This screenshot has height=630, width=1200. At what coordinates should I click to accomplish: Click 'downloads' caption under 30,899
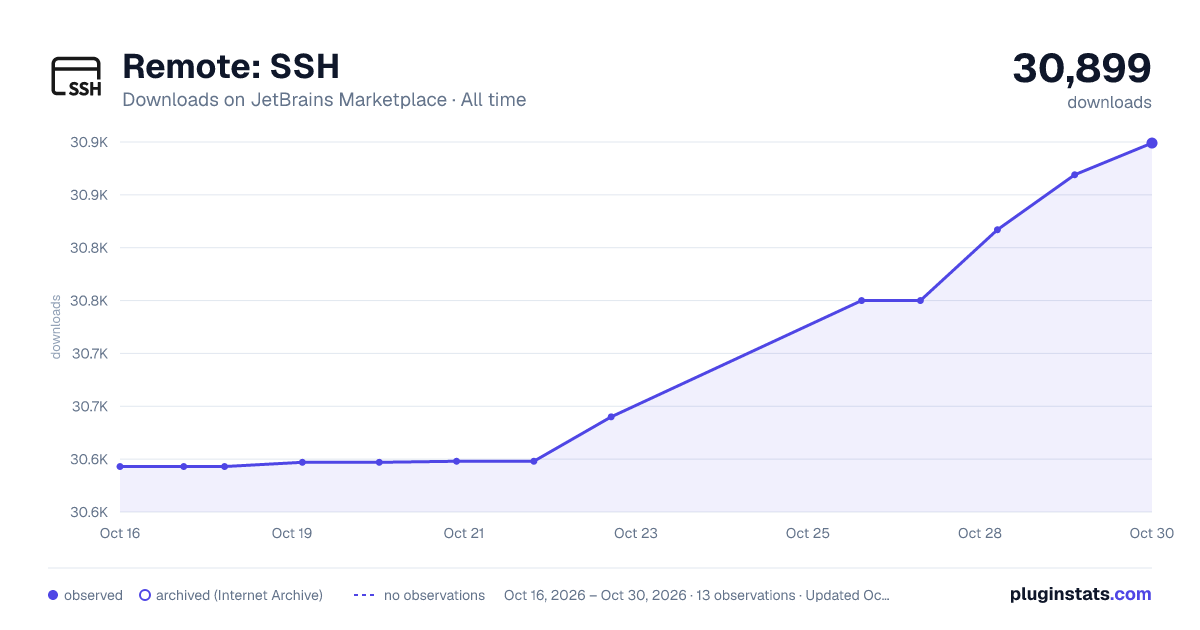pyautogui.click(x=1109, y=102)
